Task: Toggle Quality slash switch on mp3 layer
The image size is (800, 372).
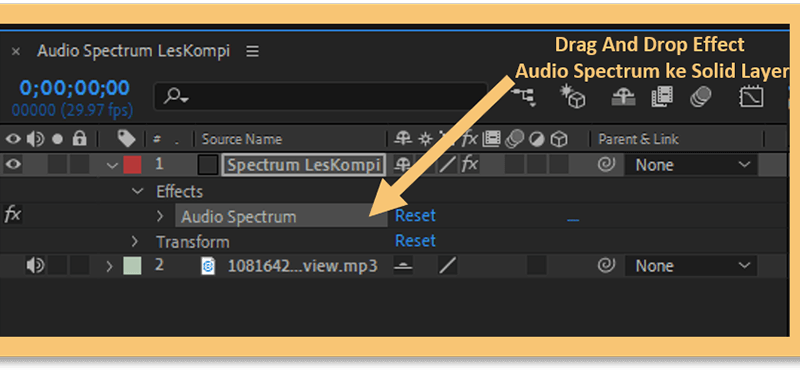Action: [448, 265]
